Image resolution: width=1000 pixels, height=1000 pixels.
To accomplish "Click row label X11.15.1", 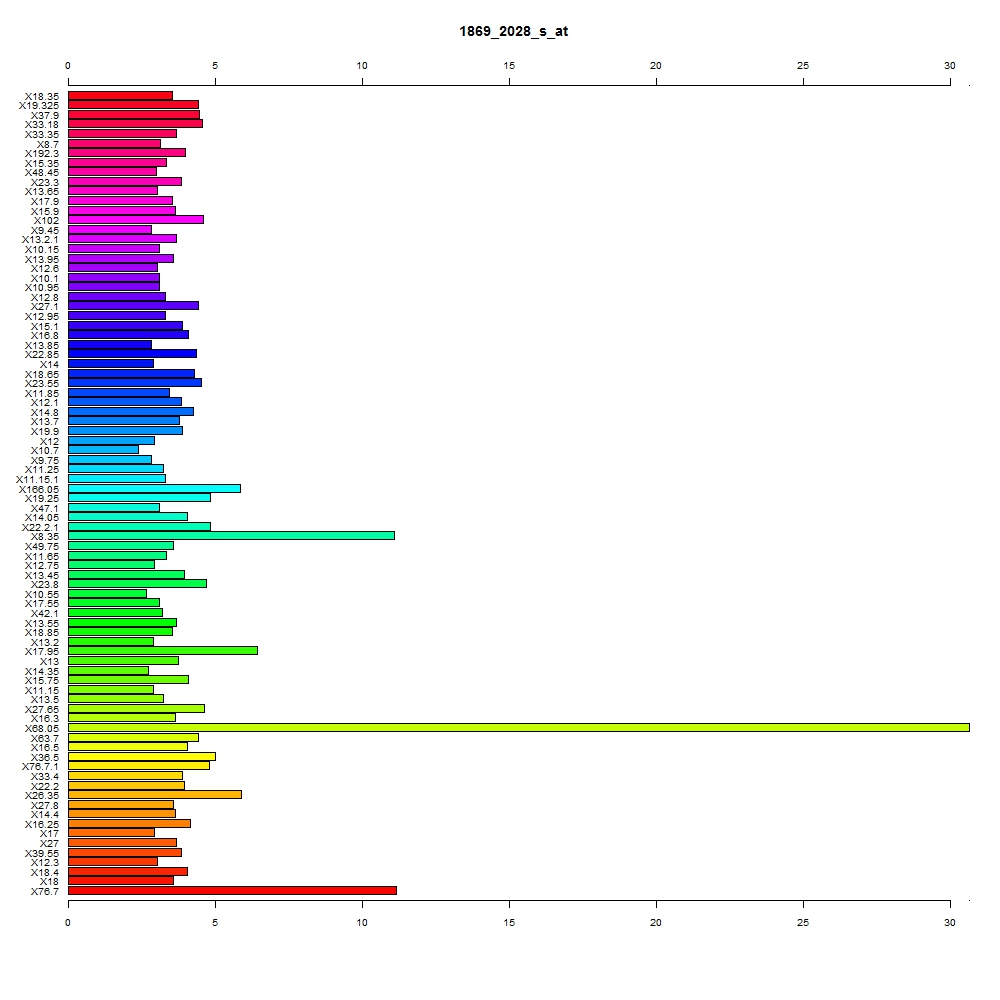I will point(37,480).
